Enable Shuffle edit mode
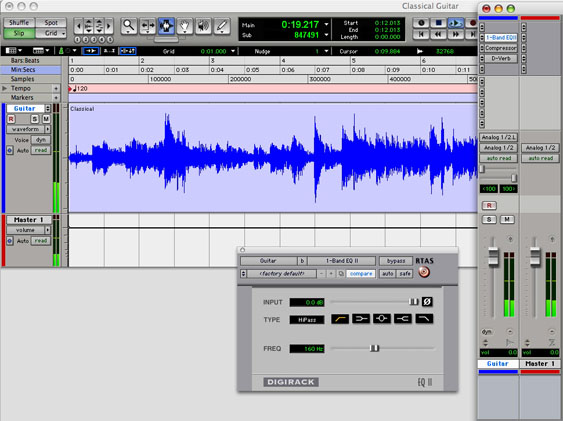This screenshot has width=563, height=421. (x=19, y=23)
